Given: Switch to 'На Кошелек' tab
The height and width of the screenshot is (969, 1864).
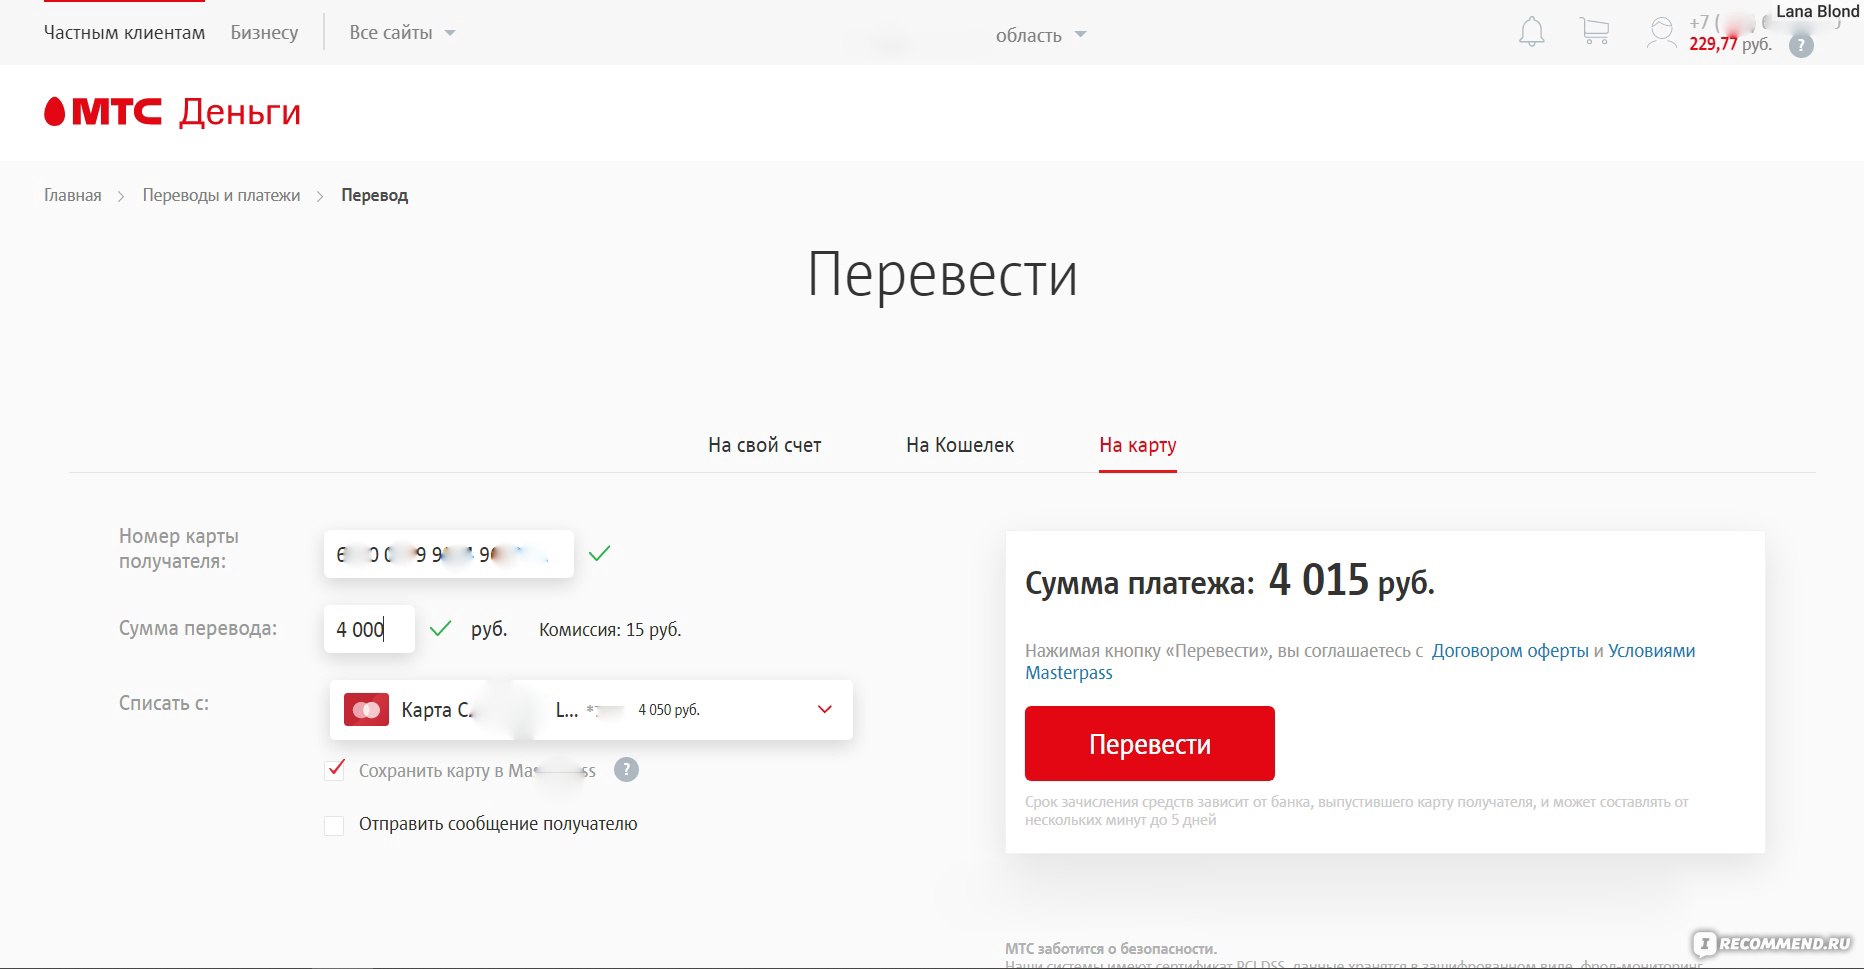Looking at the screenshot, I should (960, 445).
